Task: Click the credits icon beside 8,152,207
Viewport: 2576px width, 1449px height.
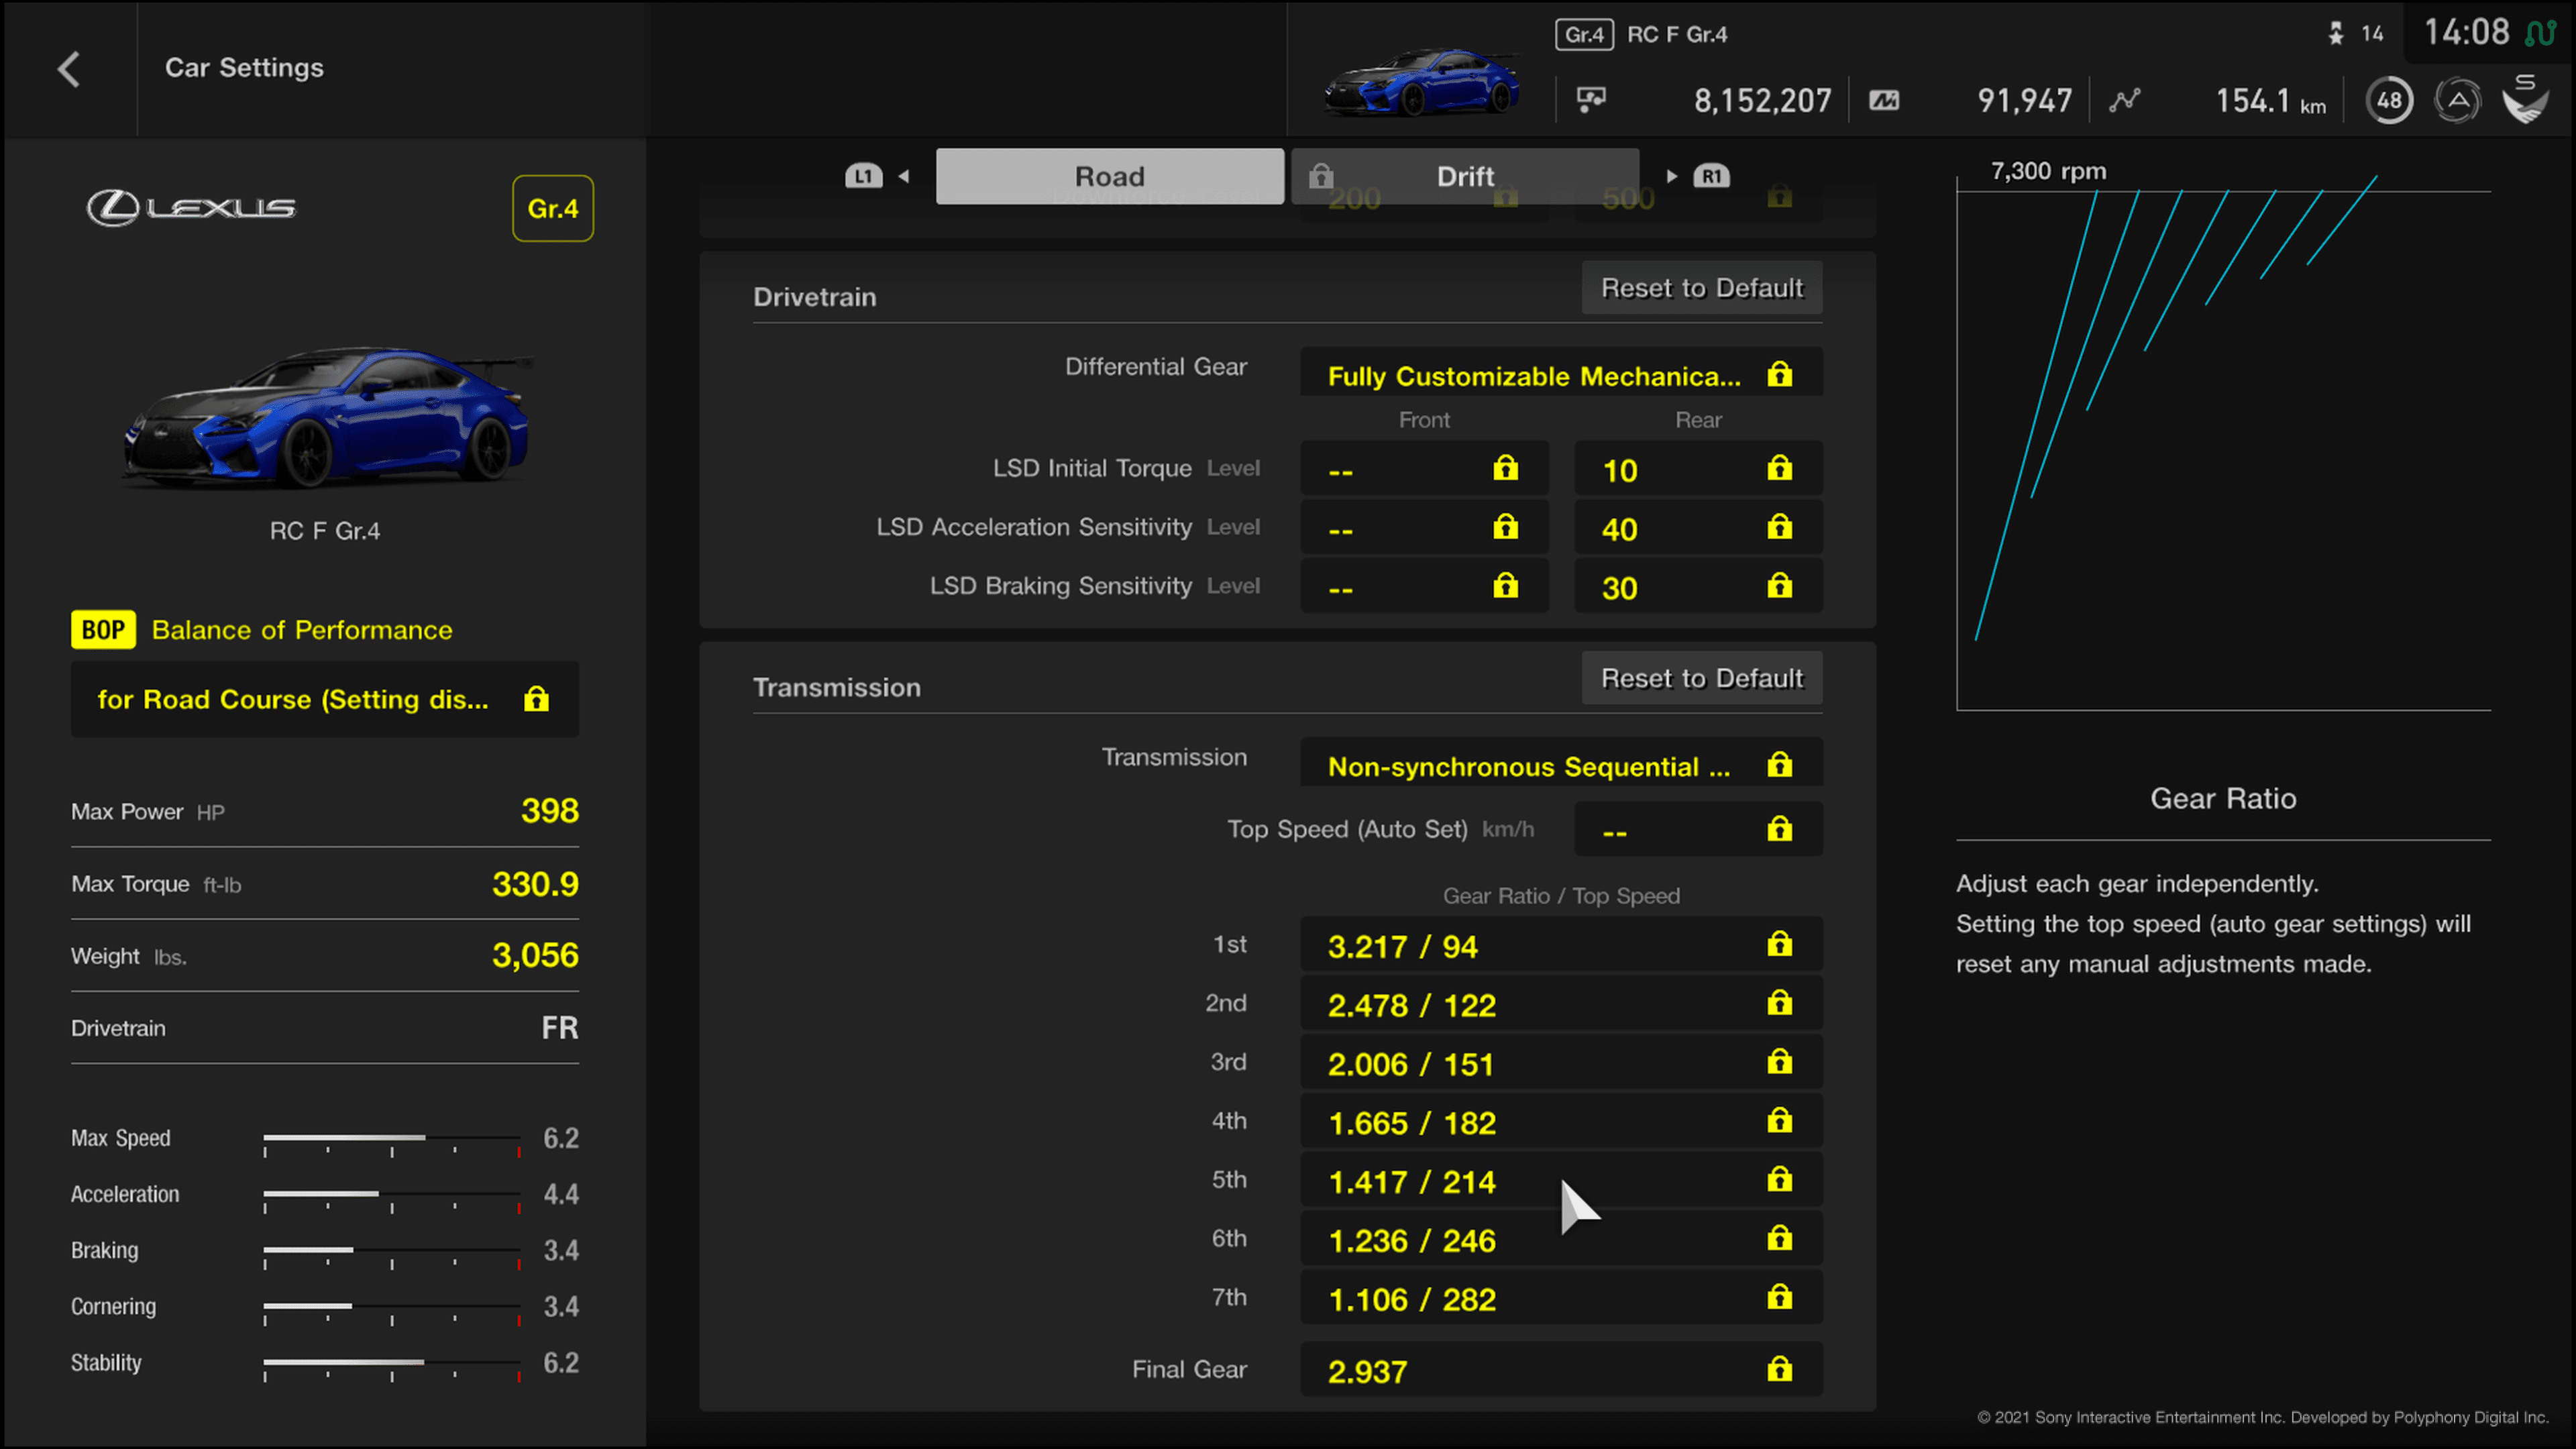Action: (x=1591, y=100)
